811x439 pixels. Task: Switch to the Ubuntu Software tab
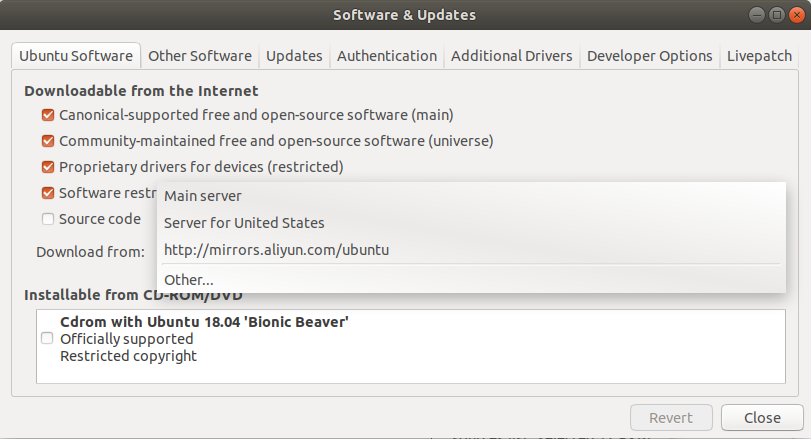point(76,56)
